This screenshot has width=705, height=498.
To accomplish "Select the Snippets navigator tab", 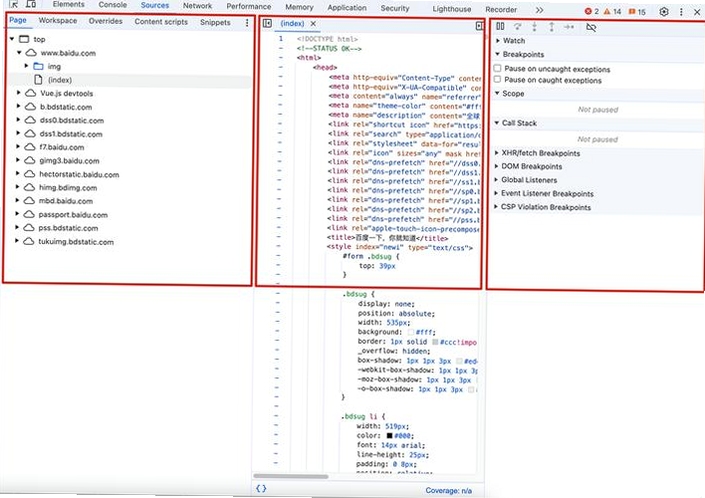I will 215,22.
